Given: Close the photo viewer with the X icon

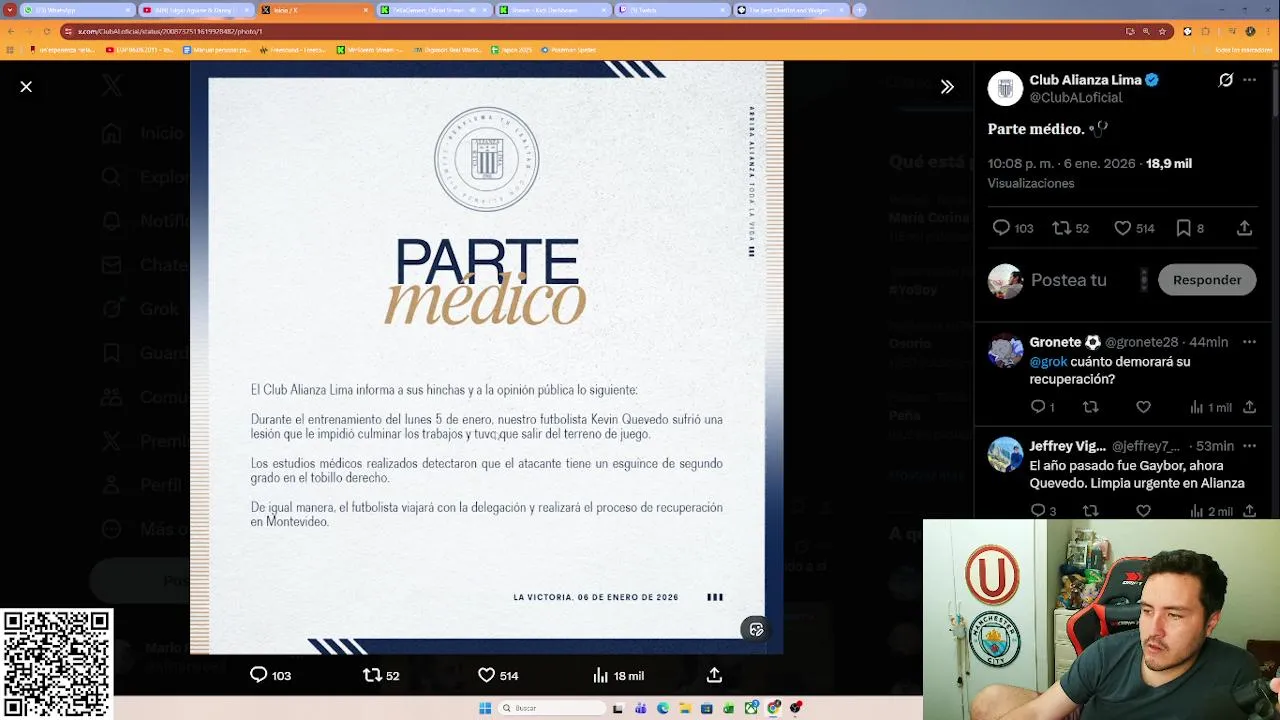Looking at the screenshot, I should pos(26,87).
